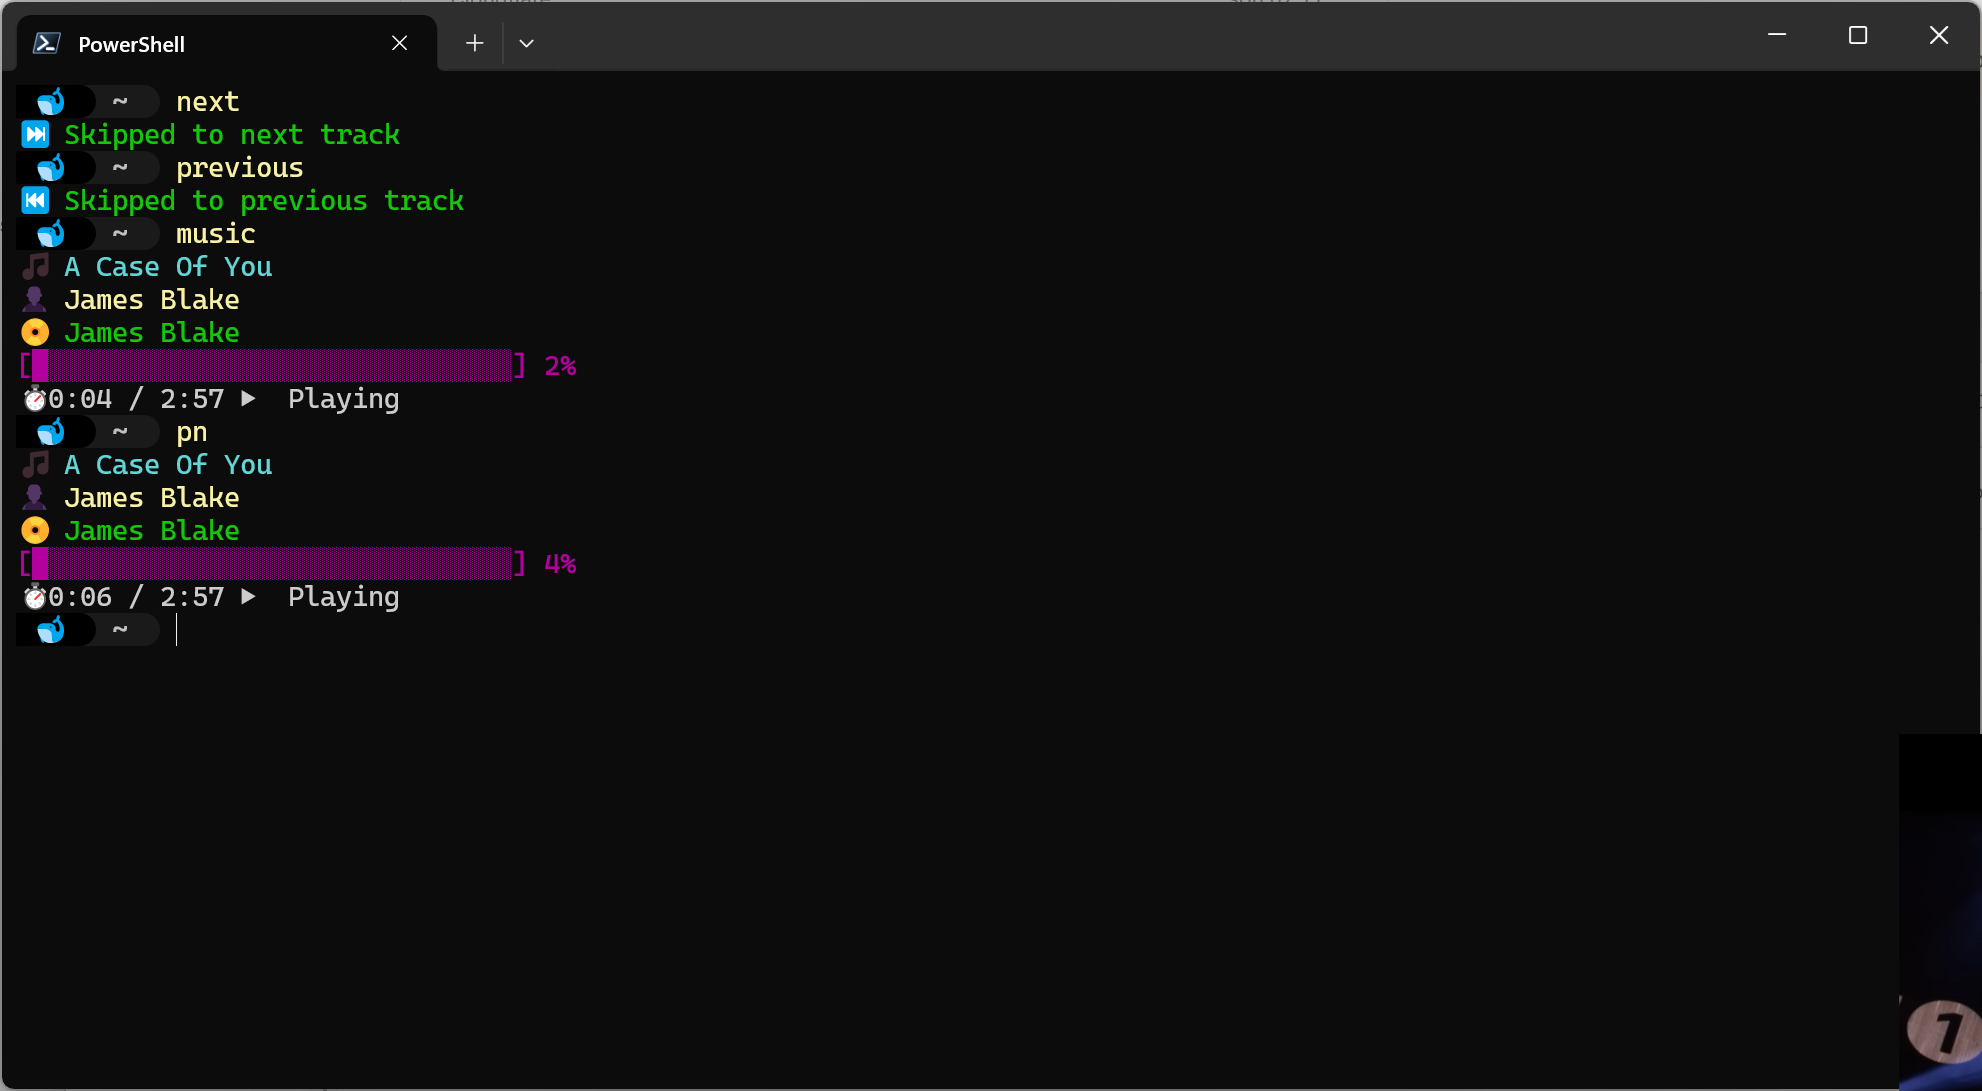
Task: Minimize the terminal window
Action: pyautogui.click(x=1777, y=35)
